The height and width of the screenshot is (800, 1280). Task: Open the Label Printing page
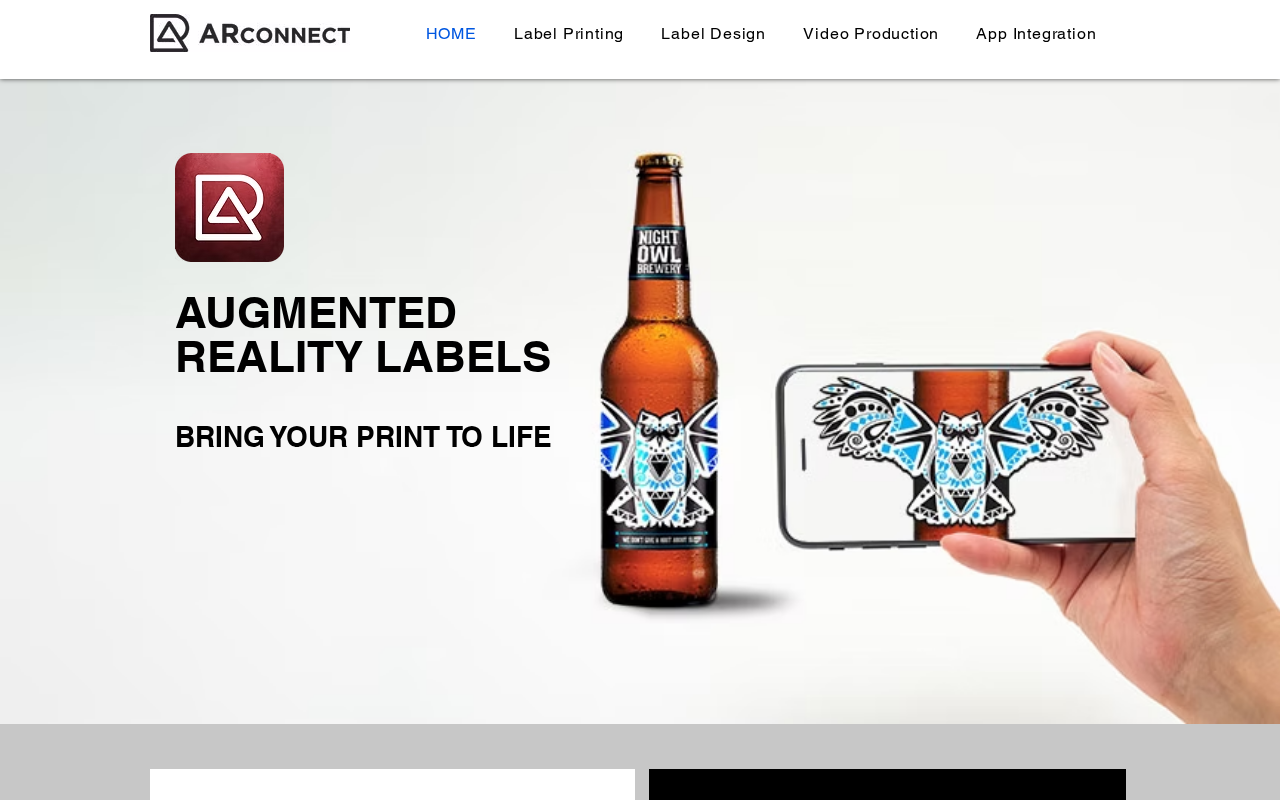click(569, 34)
